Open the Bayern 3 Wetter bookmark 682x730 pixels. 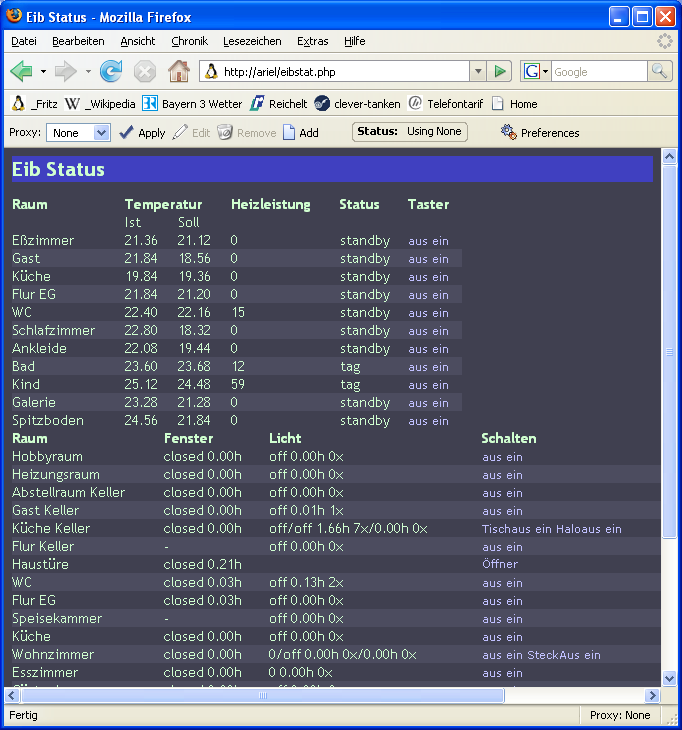(193, 103)
